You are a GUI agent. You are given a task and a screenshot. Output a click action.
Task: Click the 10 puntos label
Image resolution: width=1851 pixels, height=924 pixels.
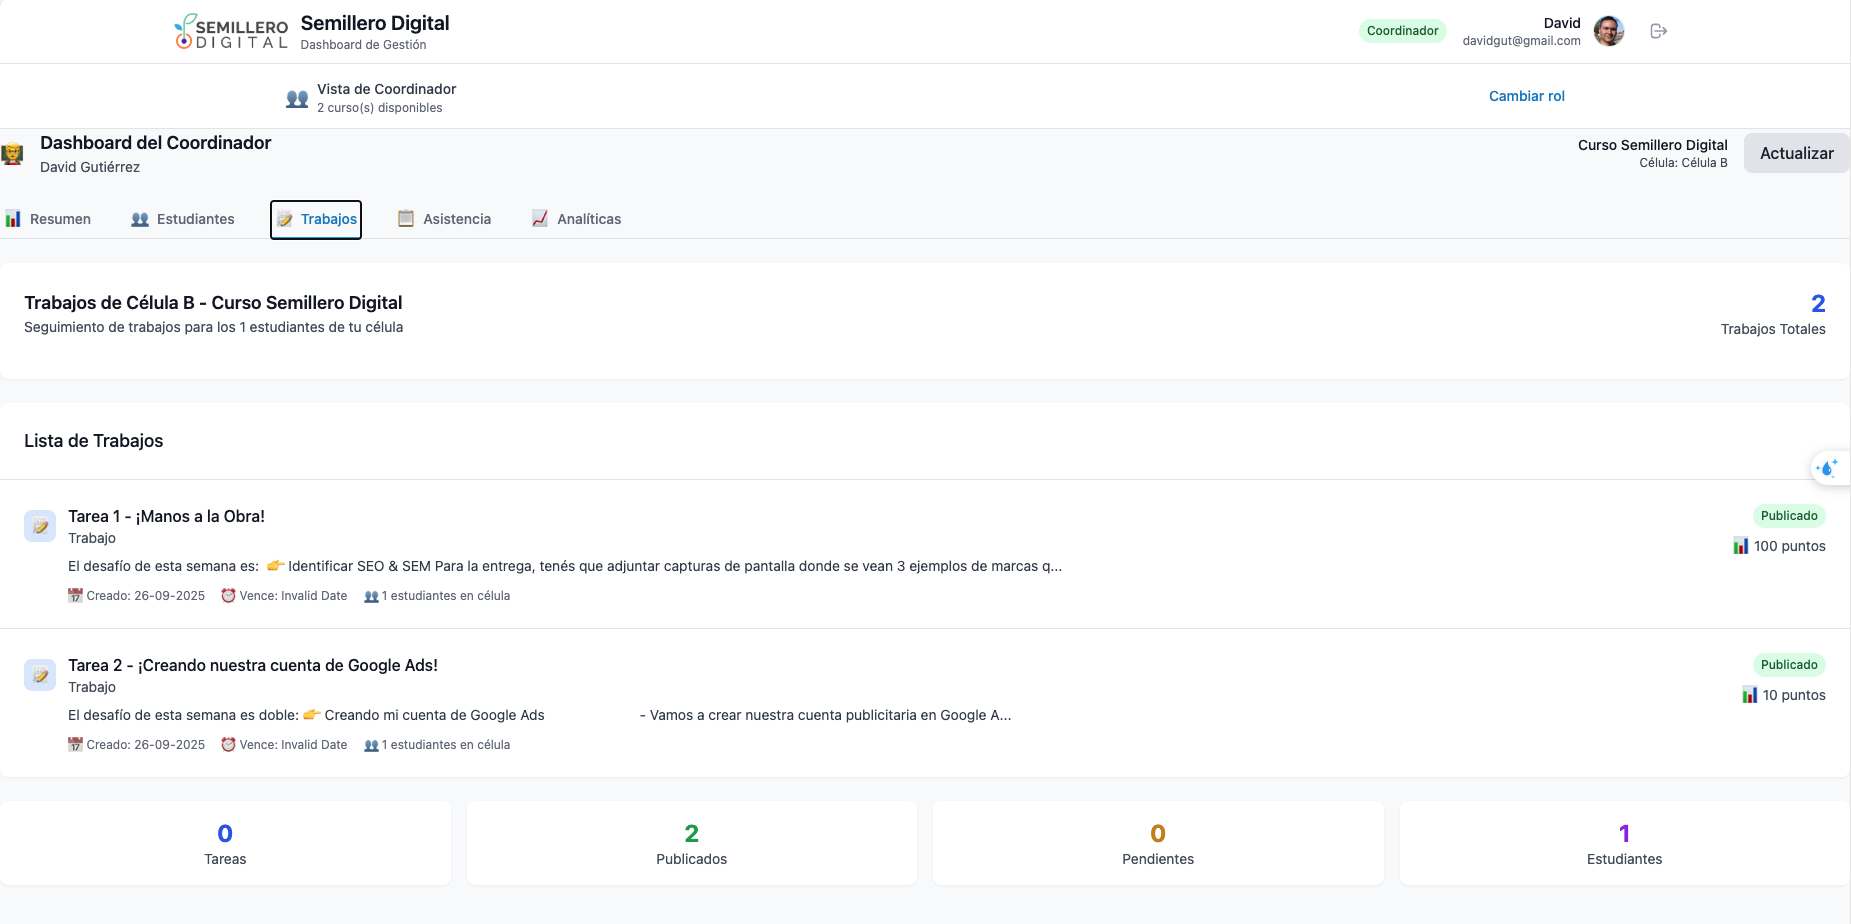pos(1794,695)
